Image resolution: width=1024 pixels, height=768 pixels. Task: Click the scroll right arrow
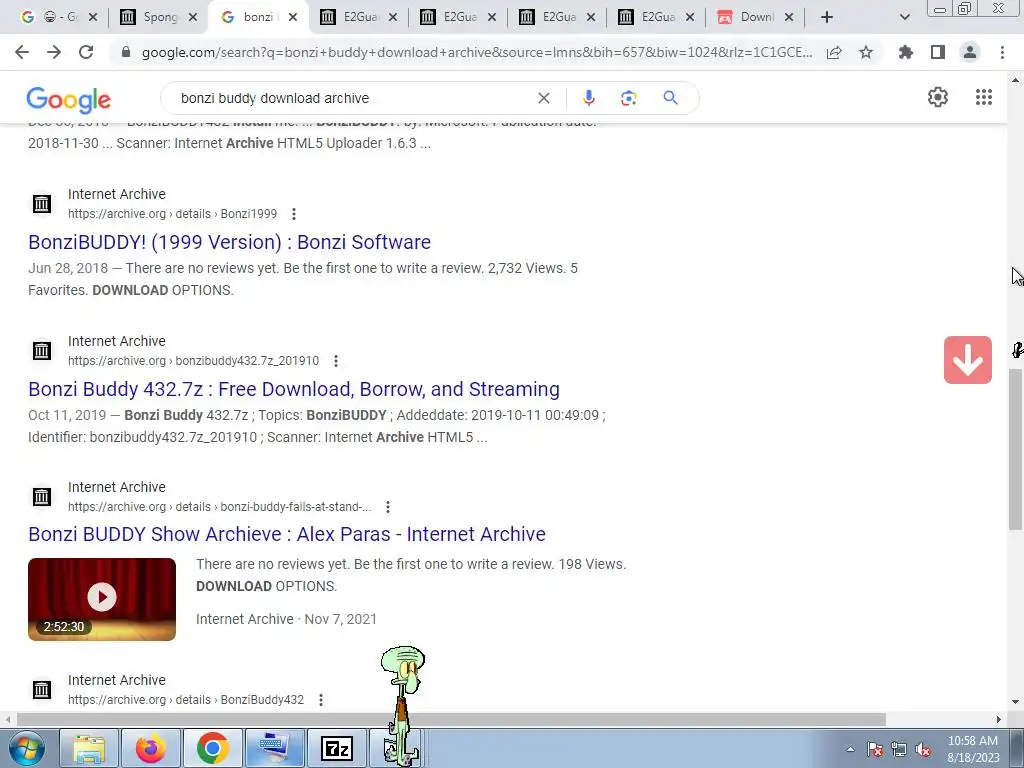pyautogui.click(x=999, y=719)
